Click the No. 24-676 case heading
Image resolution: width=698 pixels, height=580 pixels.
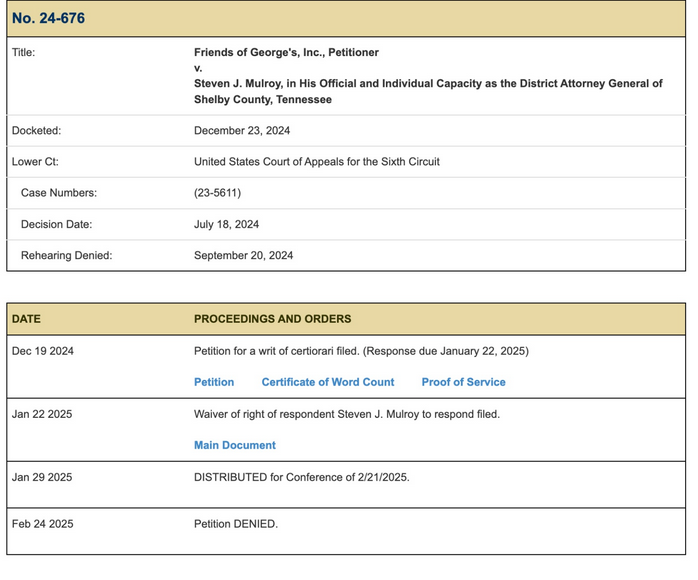click(48, 18)
